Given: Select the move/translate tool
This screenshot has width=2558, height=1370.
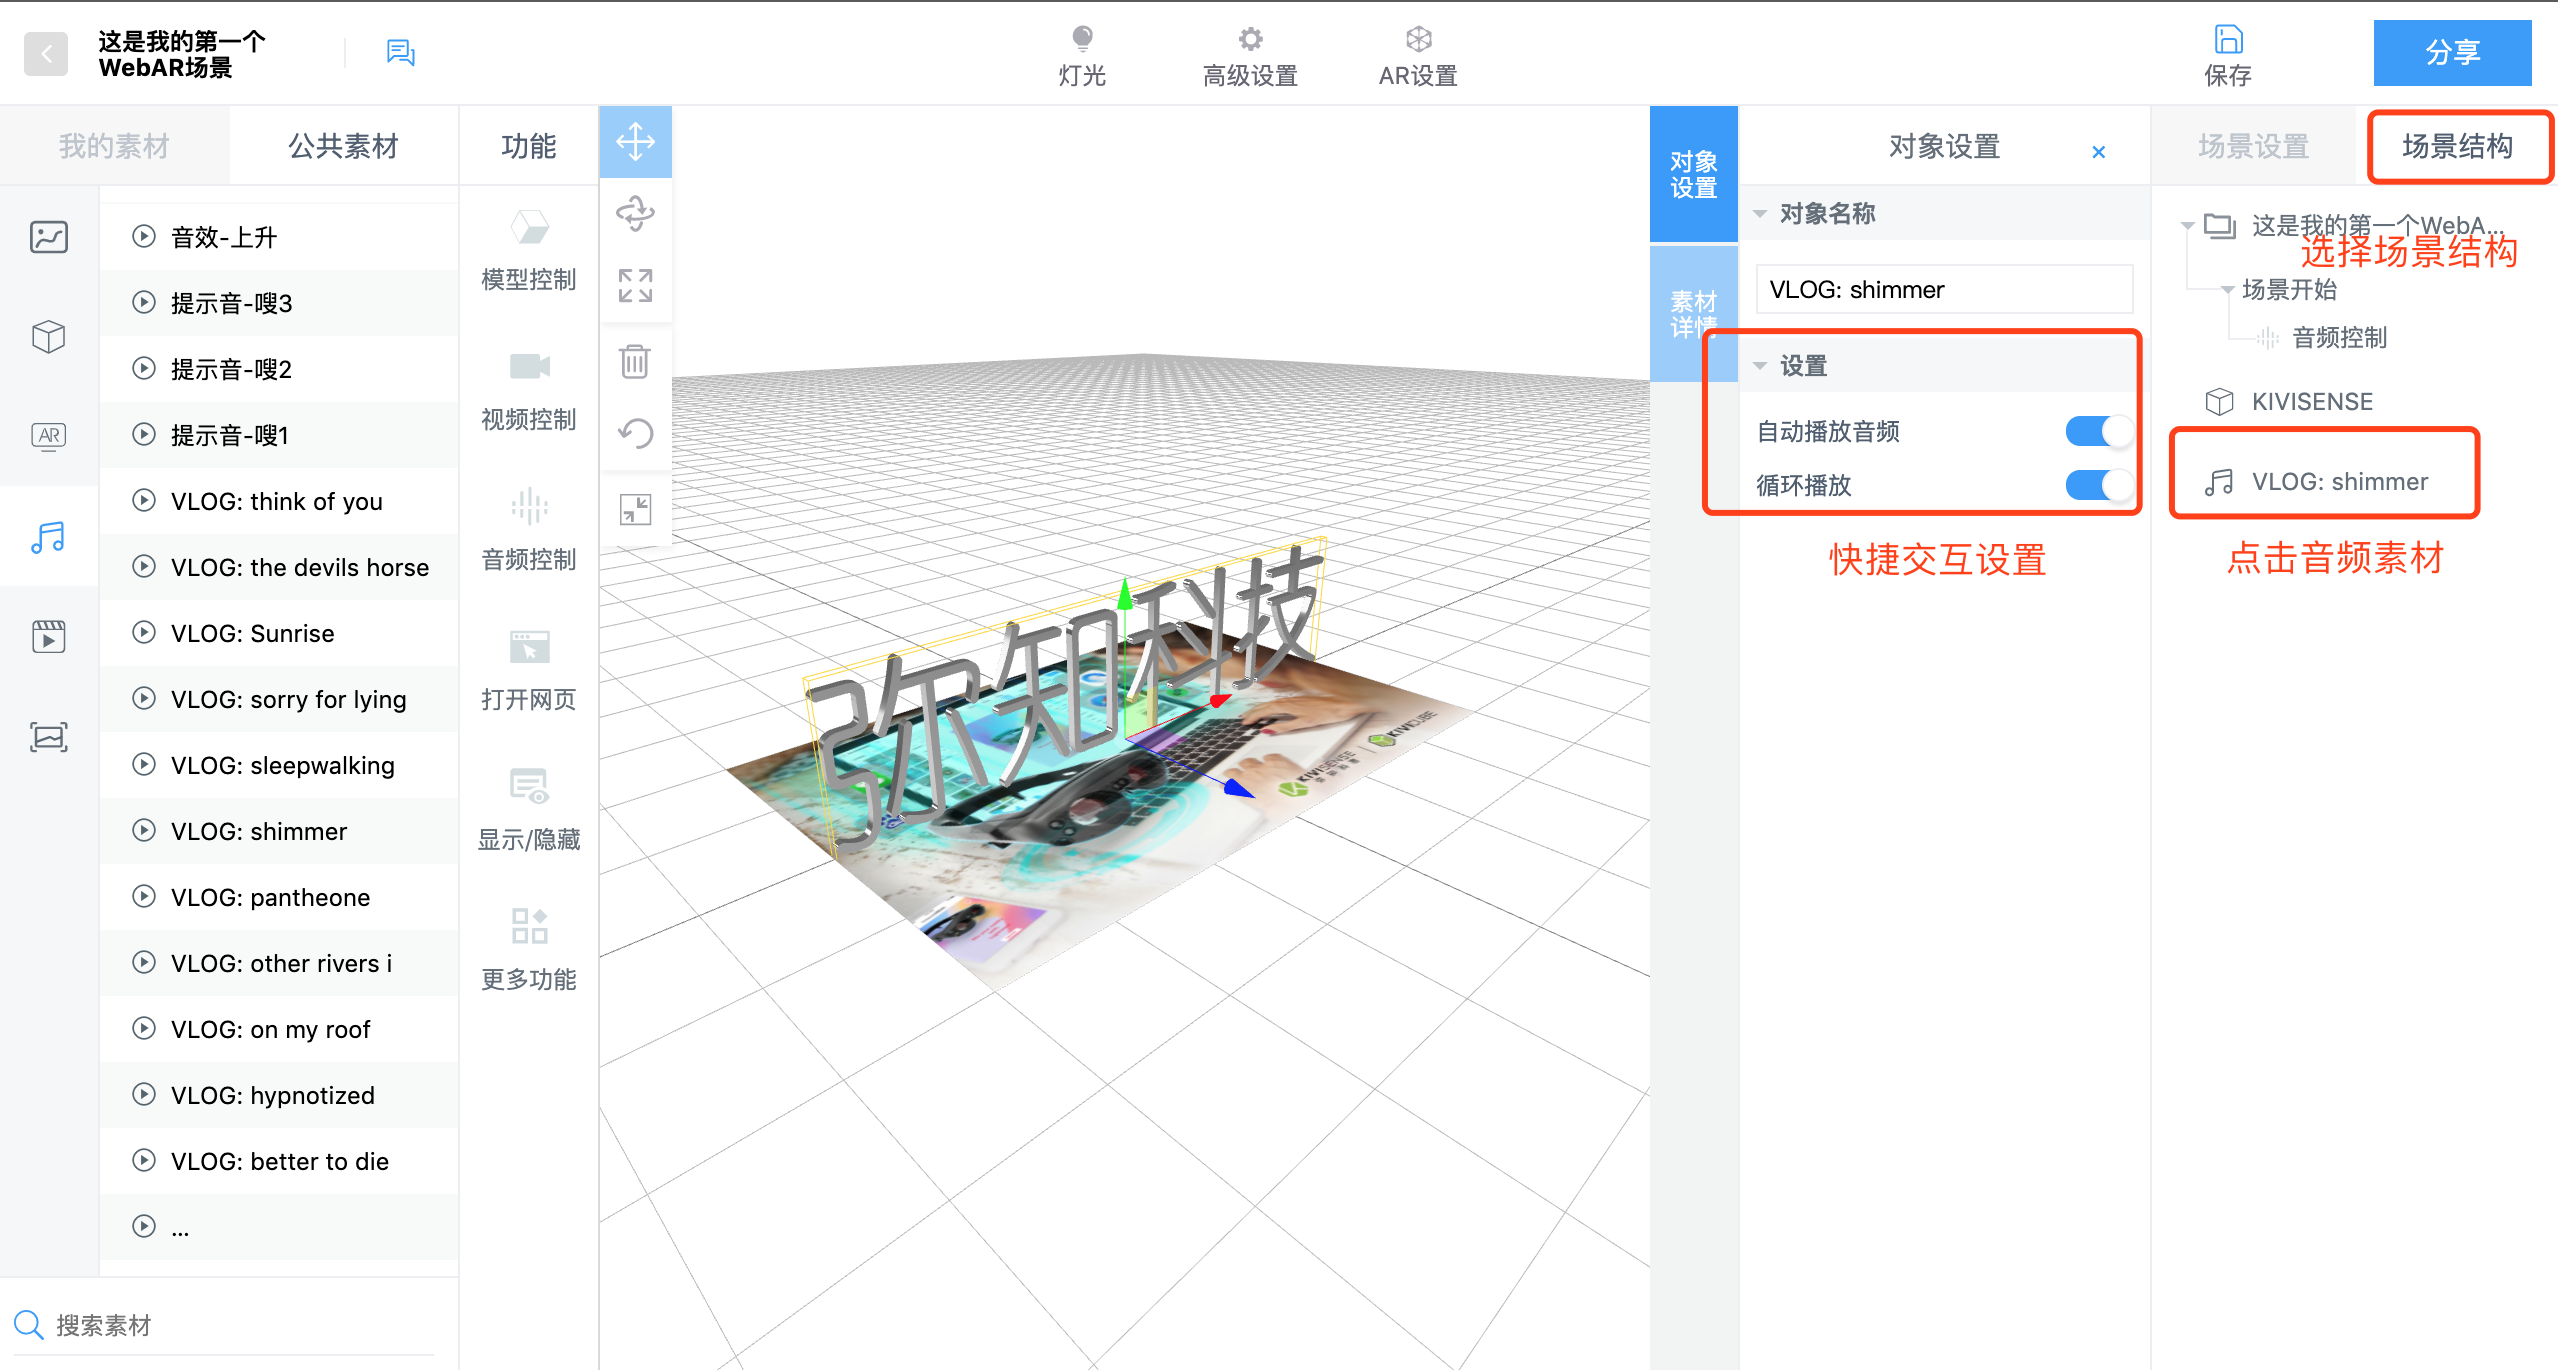Looking at the screenshot, I should click(635, 142).
